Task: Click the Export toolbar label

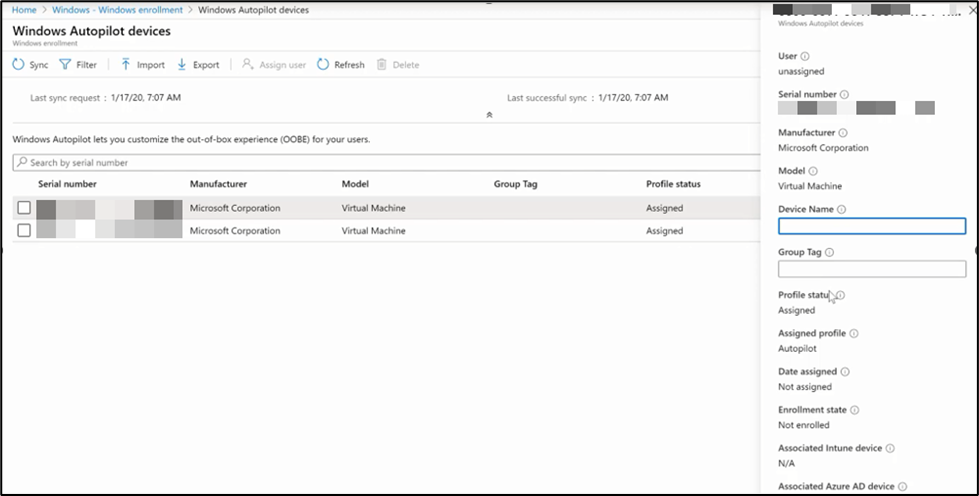Action: tap(206, 65)
